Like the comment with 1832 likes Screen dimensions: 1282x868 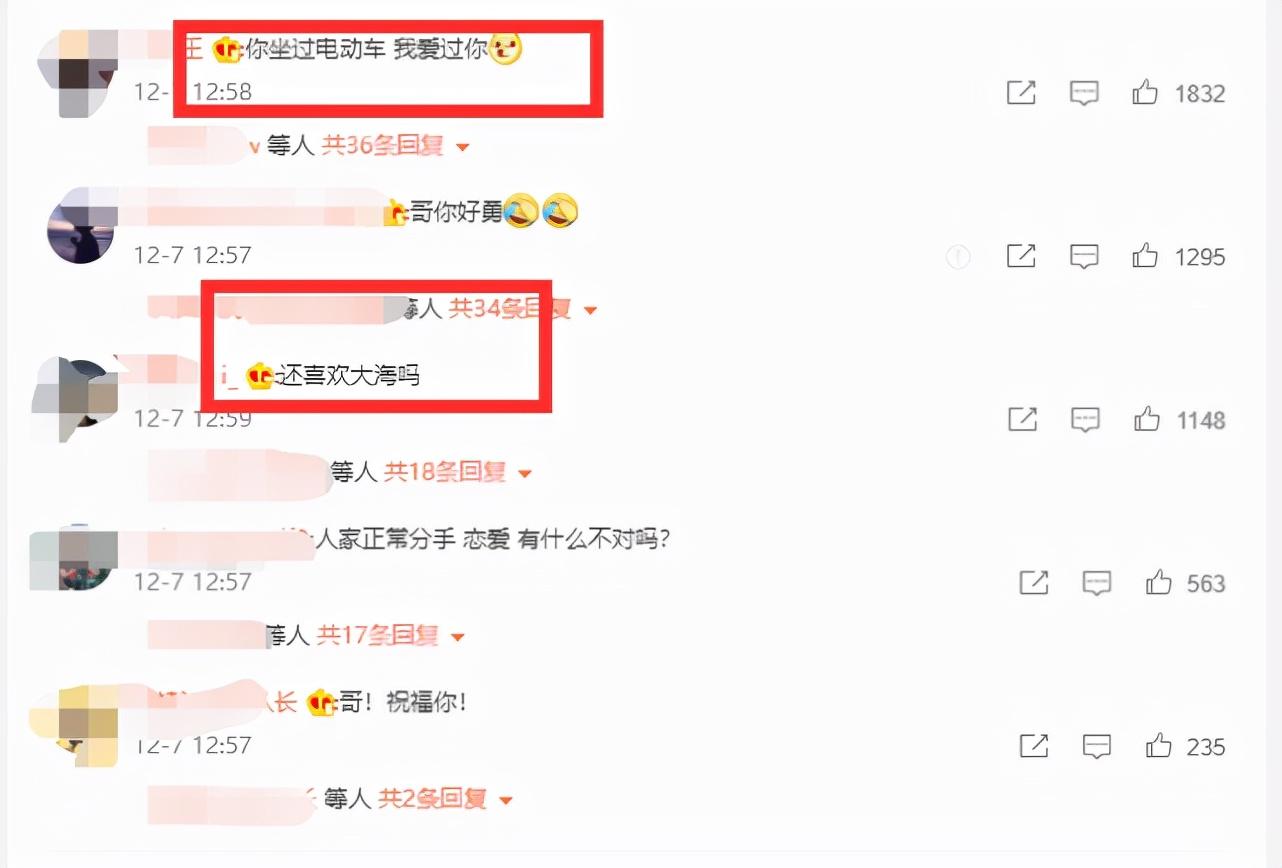(1145, 93)
